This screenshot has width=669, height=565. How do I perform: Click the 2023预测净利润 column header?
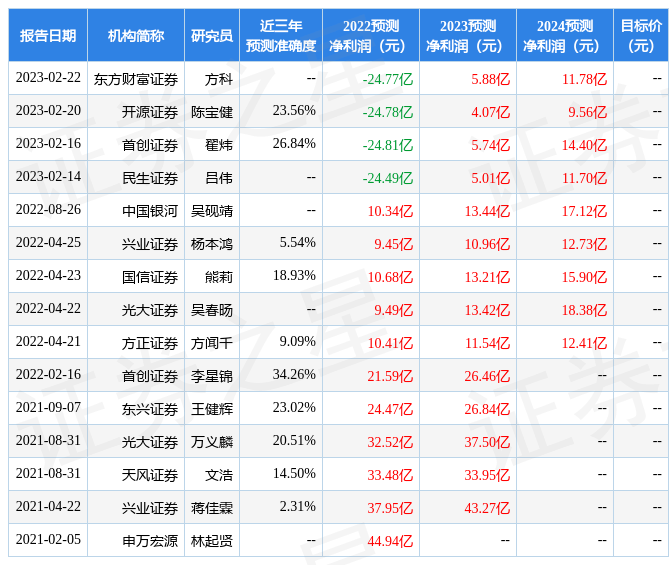pyautogui.click(x=467, y=36)
